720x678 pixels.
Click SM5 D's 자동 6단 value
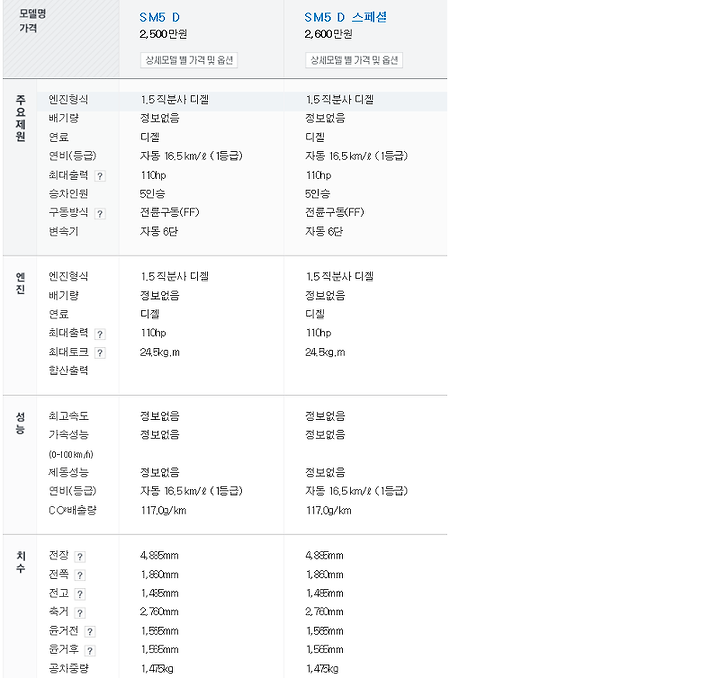[159, 231]
